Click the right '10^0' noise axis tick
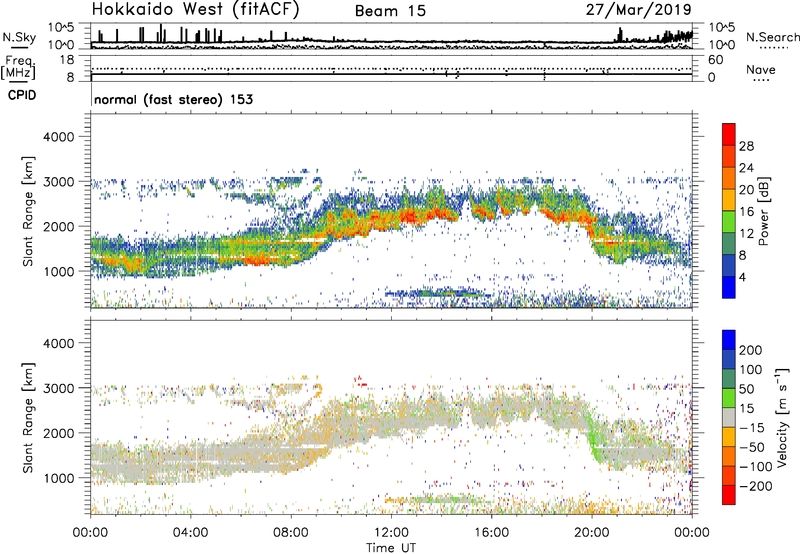 721,45
